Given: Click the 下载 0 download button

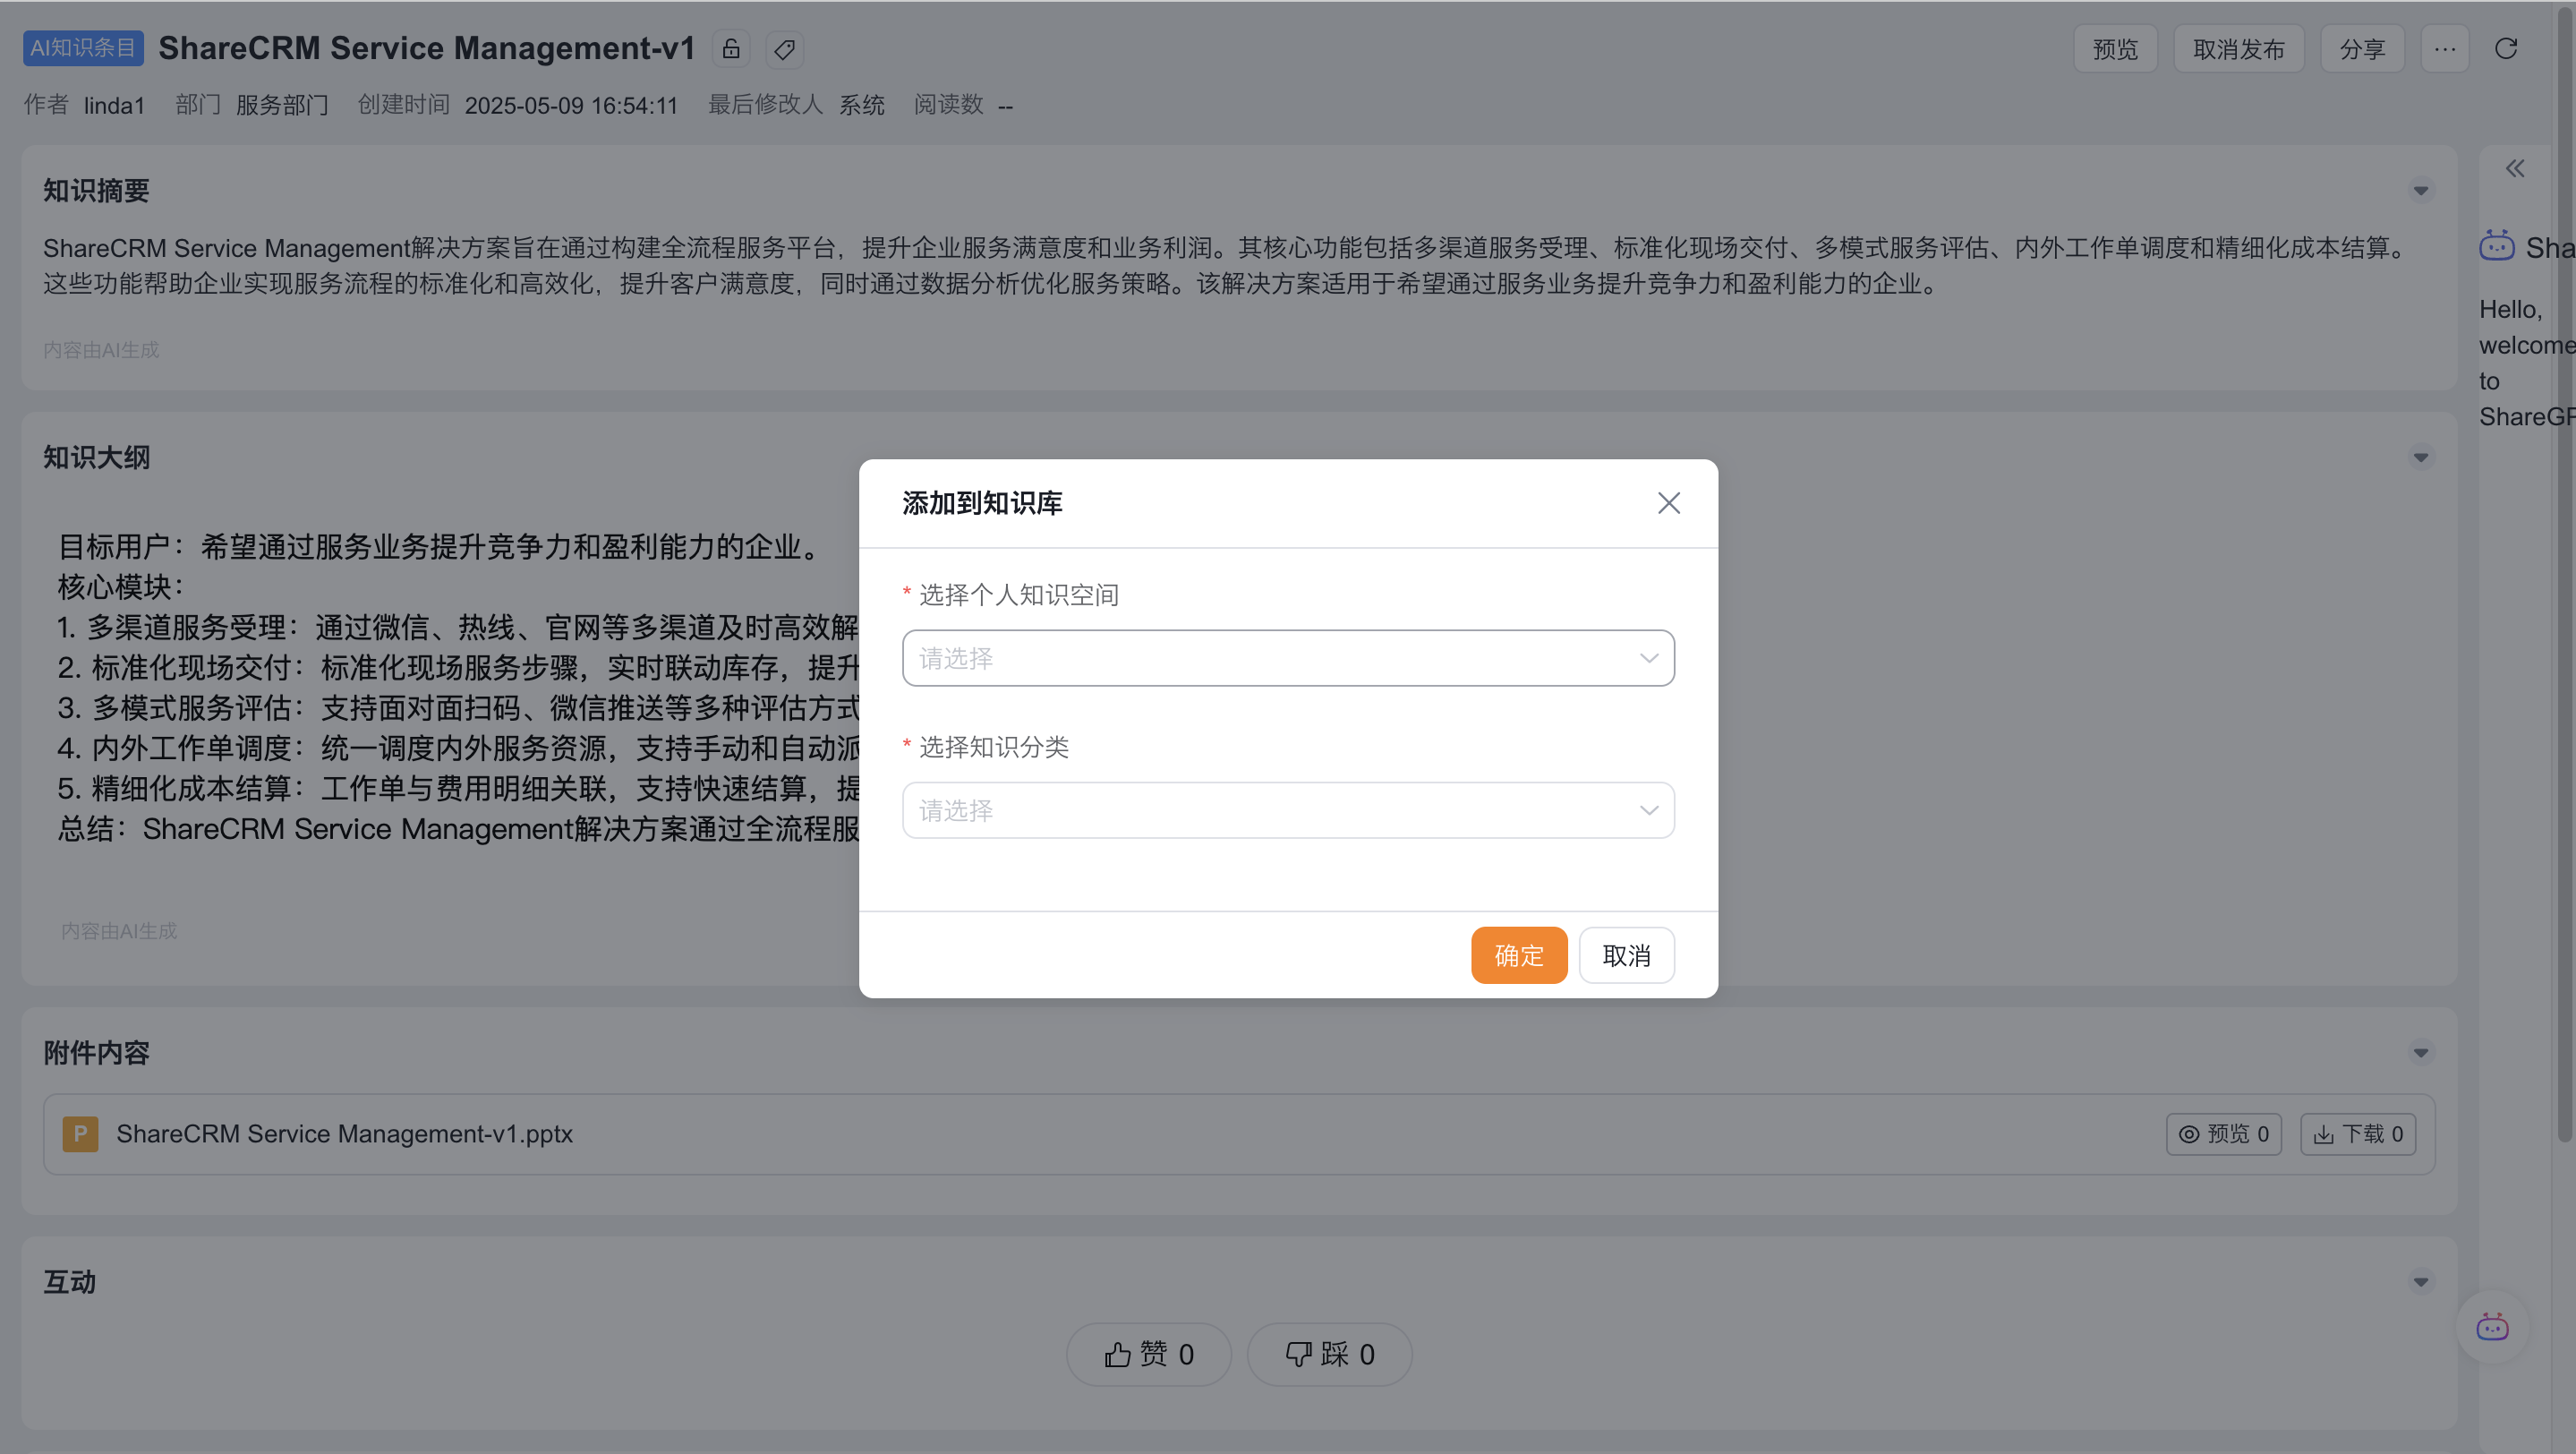Looking at the screenshot, I should (x=2357, y=1134).
